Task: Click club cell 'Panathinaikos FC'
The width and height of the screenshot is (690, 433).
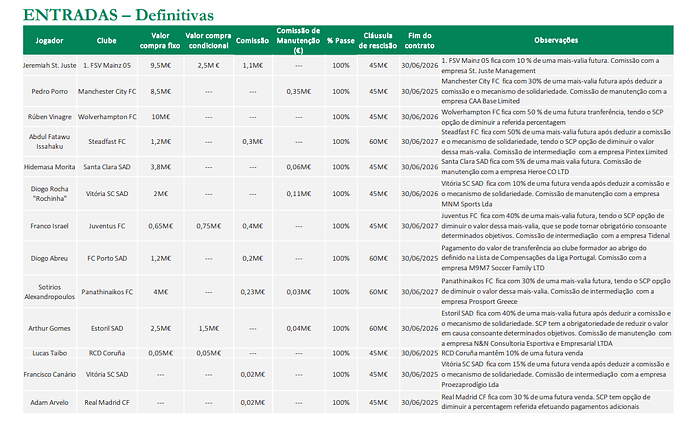Action: click(x=107, y=292)
